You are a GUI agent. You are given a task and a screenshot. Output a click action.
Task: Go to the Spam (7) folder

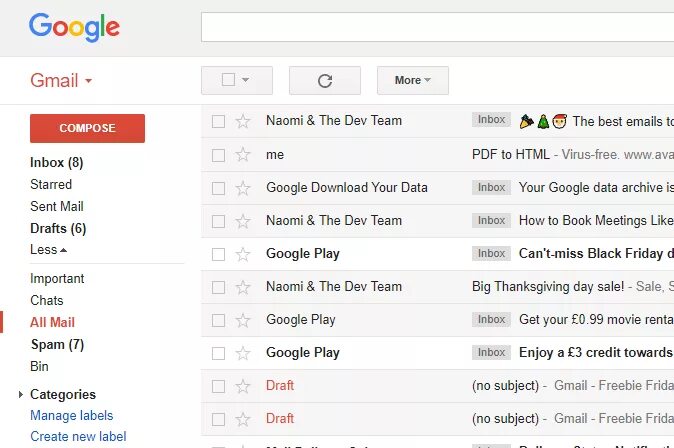[57, 344]
